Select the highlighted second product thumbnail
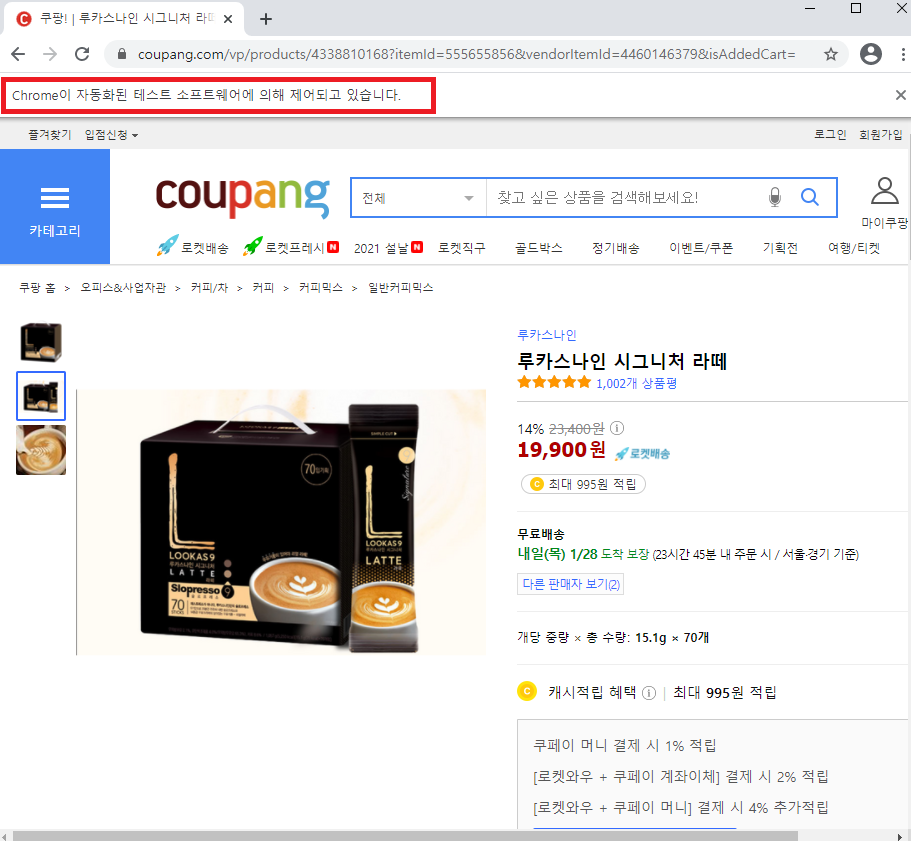This screenshot has width=911, height=841. coord(41,396)
